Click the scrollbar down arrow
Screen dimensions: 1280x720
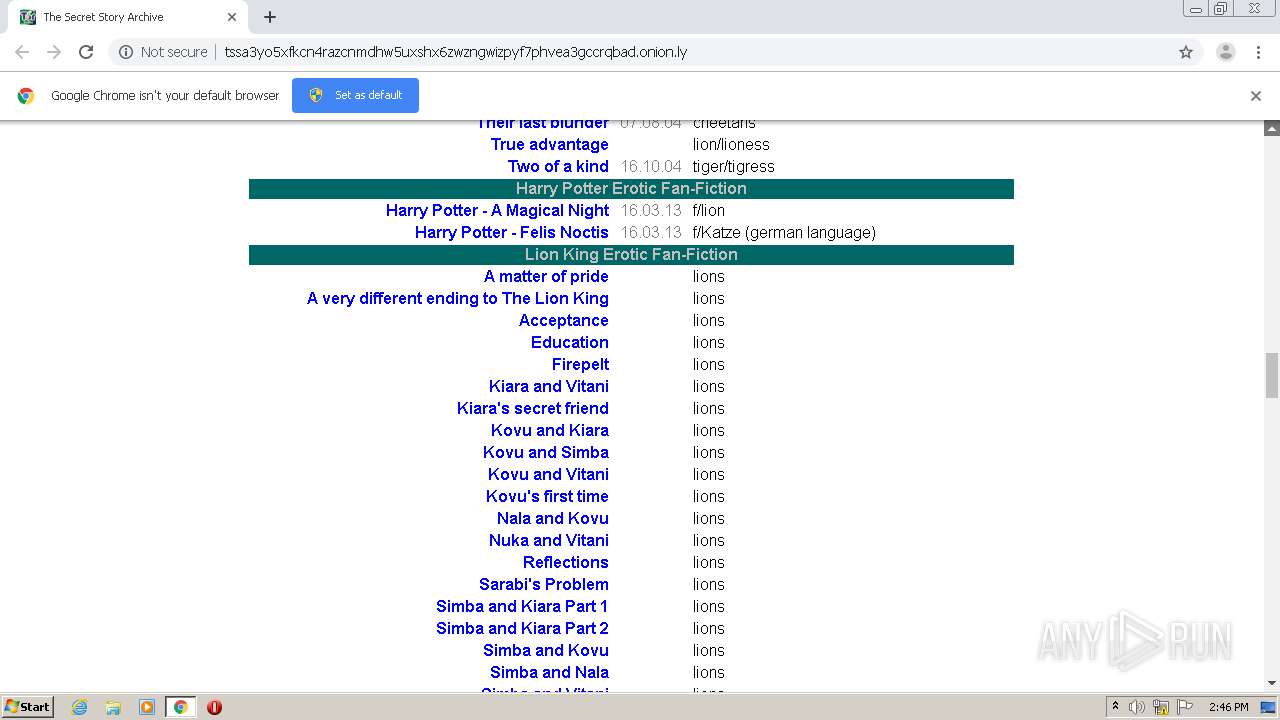coord(1272,683)
